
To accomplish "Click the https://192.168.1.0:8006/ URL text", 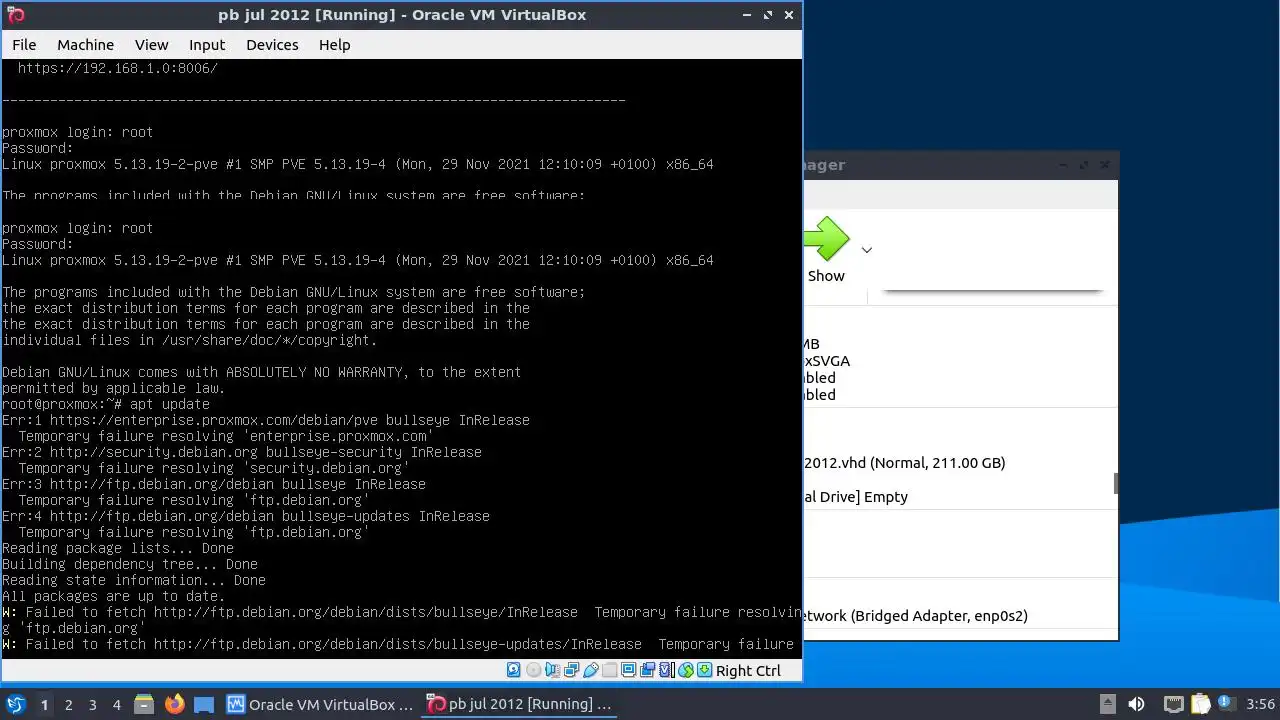I will [118, 68].
